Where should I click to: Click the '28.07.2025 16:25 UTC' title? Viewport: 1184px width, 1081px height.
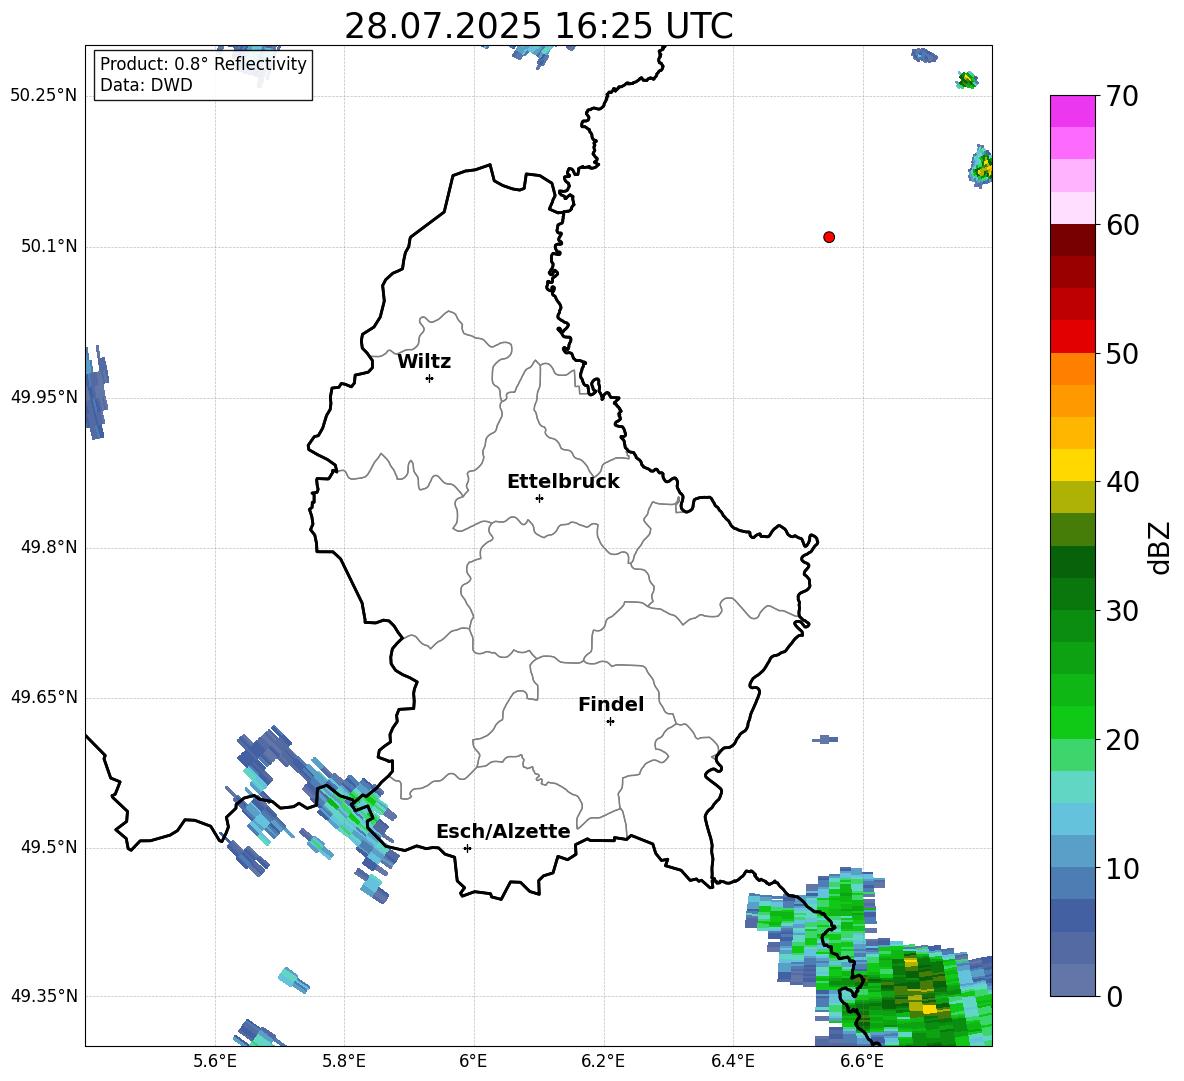538,26
